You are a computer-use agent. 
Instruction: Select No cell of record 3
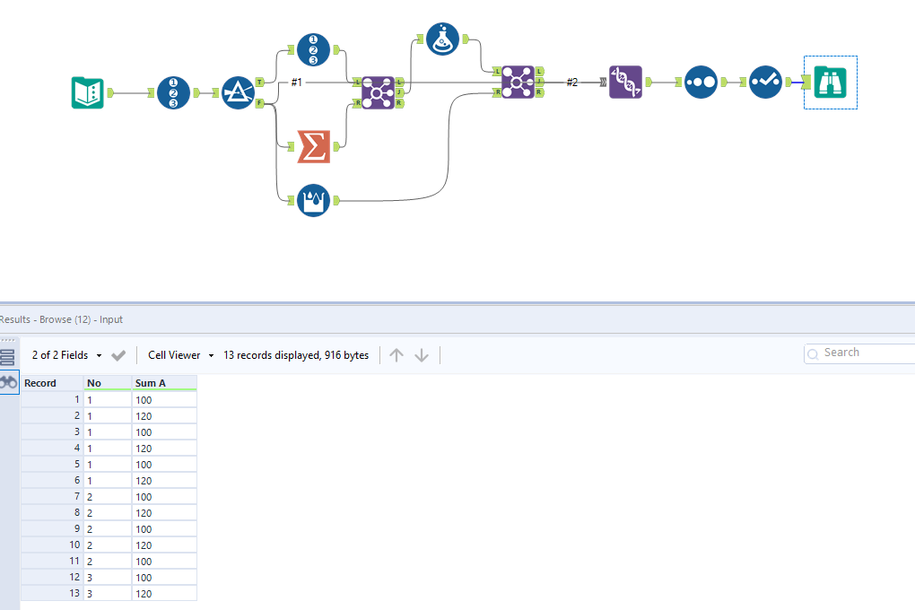(x=108, y=433)
